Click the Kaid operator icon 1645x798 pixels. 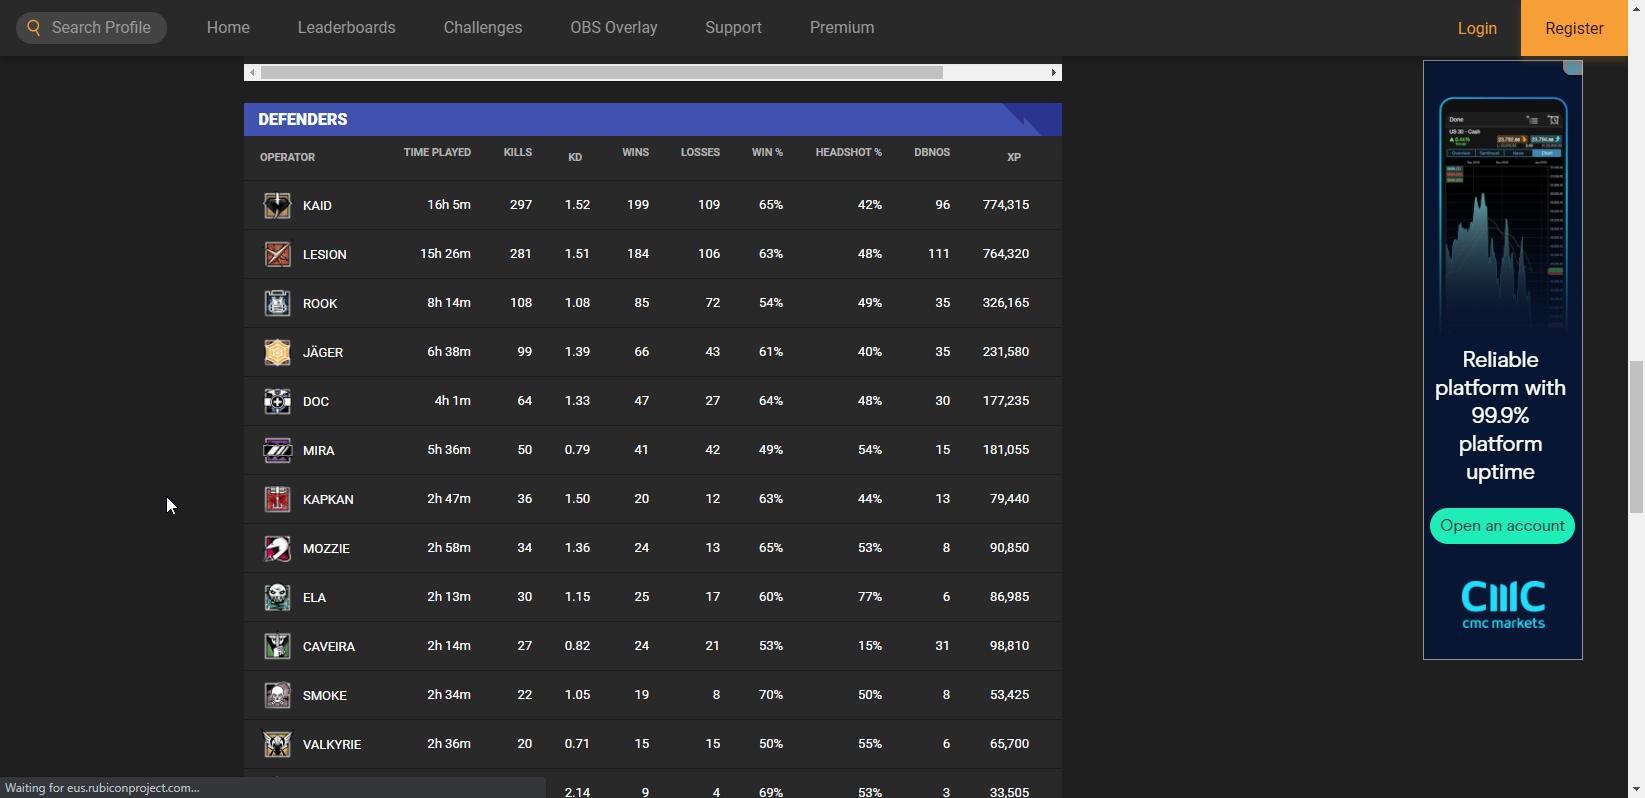pos(277,205)
